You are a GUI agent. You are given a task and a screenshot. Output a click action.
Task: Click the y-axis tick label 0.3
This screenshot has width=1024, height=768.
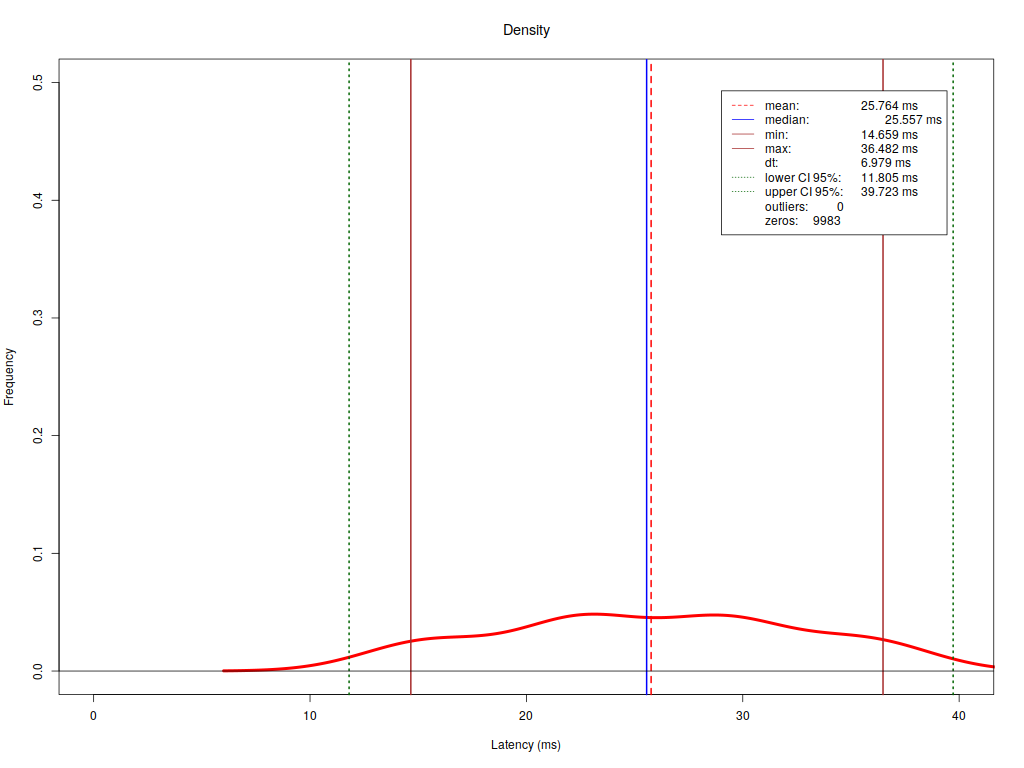coord(38,318)
